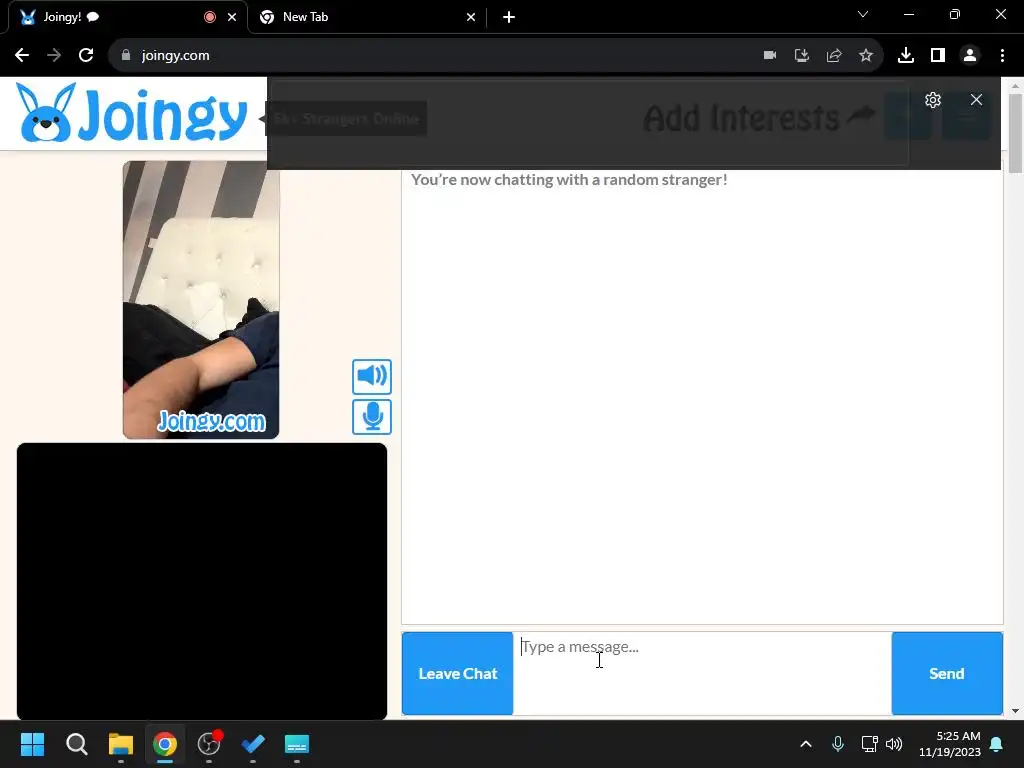Expand the system tray hidden icons chevron
Image resolution: width=1024 pixels, height=768 pixels.
(x=806, y=744)
